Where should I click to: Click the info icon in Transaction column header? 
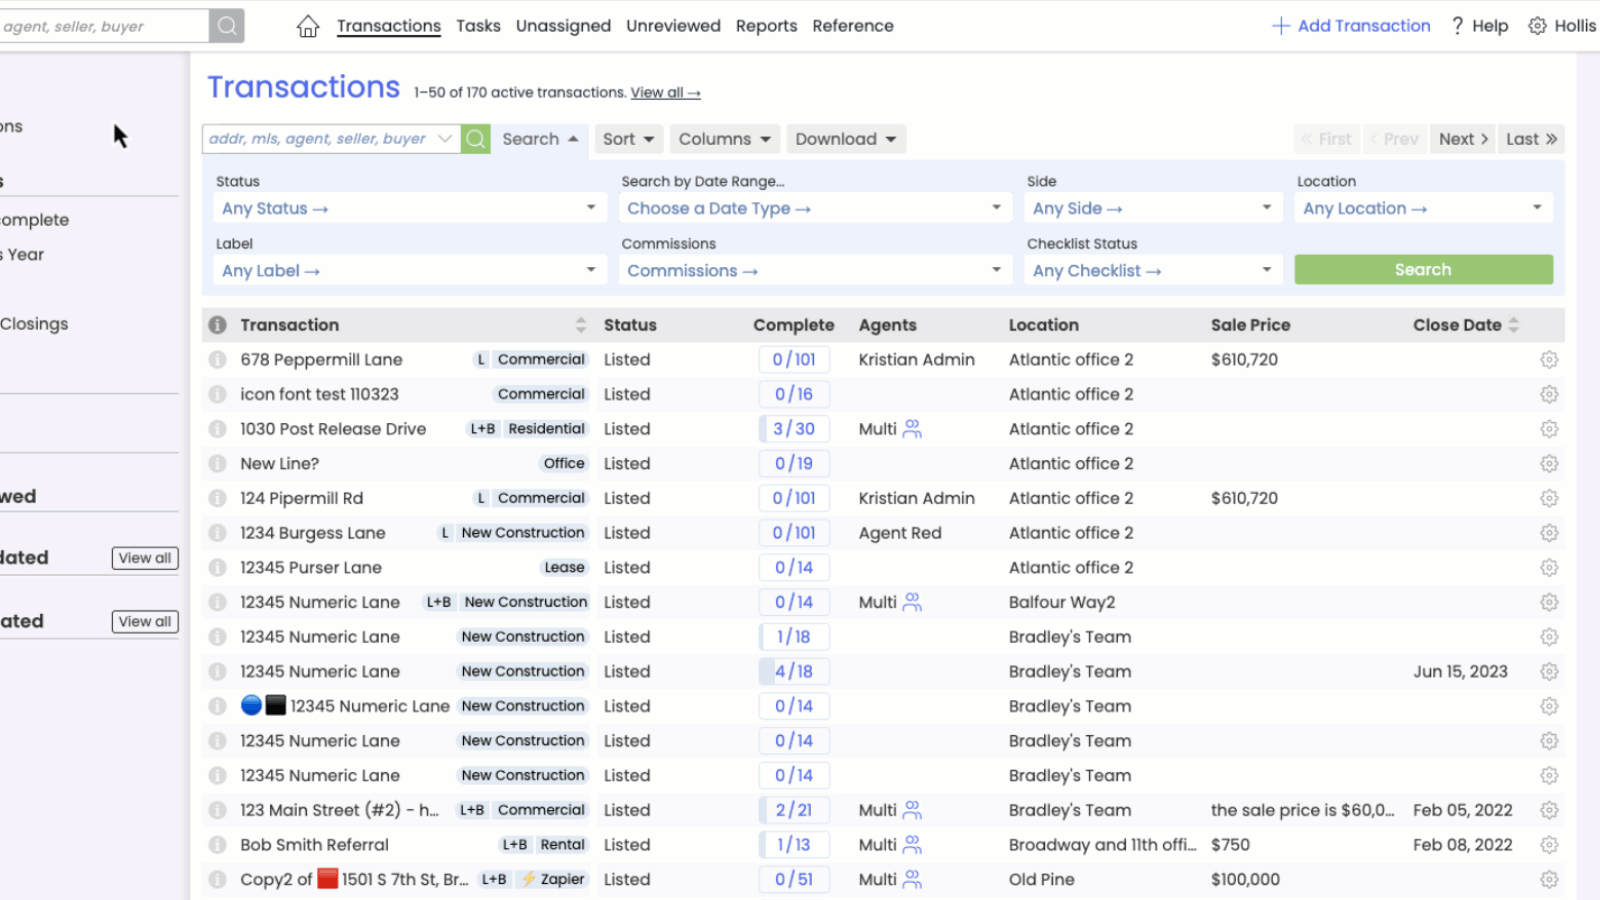click(x=217, y=325)
